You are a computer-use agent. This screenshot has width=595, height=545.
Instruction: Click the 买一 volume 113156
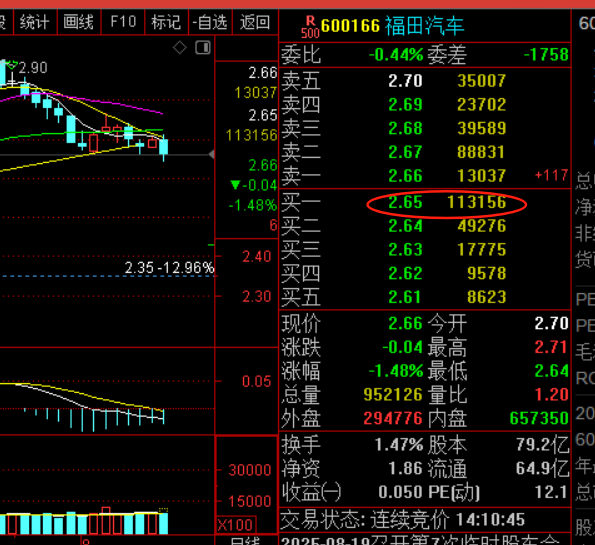477,202
